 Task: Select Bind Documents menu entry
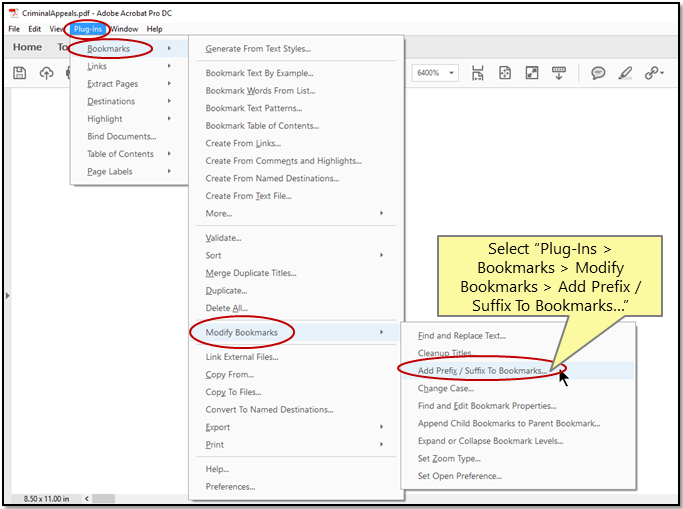(129, 136)
